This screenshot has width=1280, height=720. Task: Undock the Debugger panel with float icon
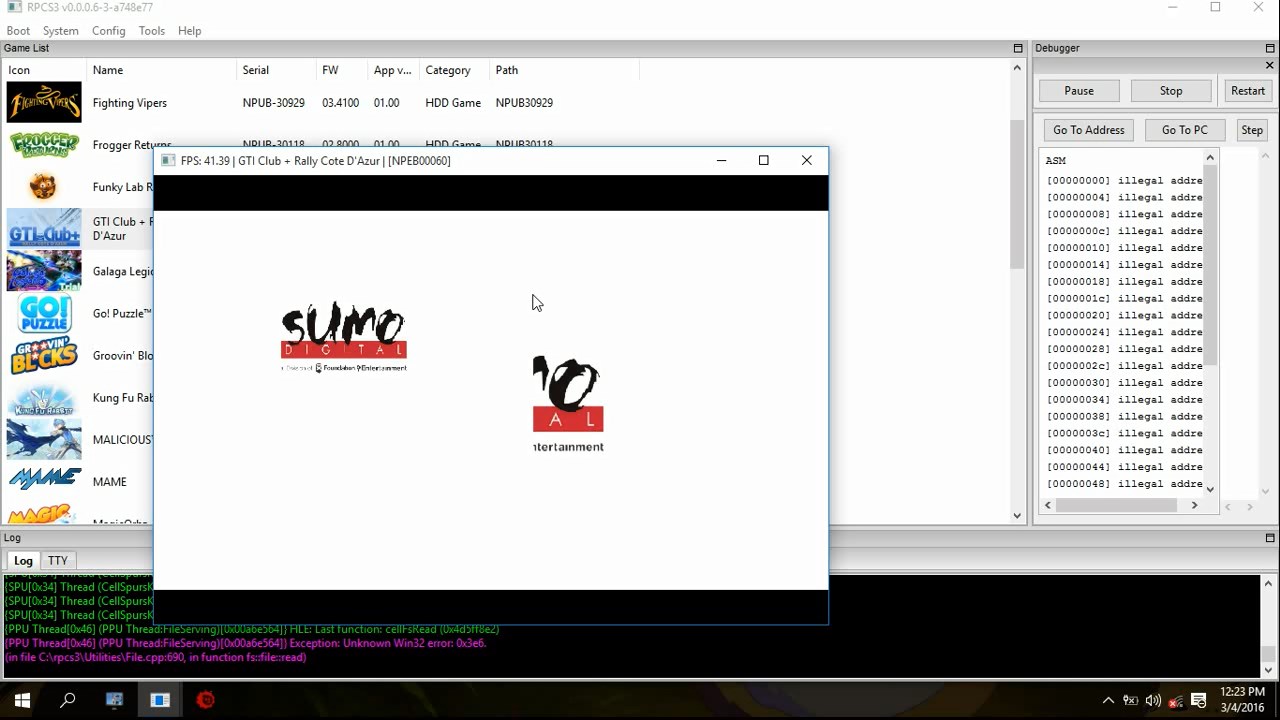[x=1270, y=48]
